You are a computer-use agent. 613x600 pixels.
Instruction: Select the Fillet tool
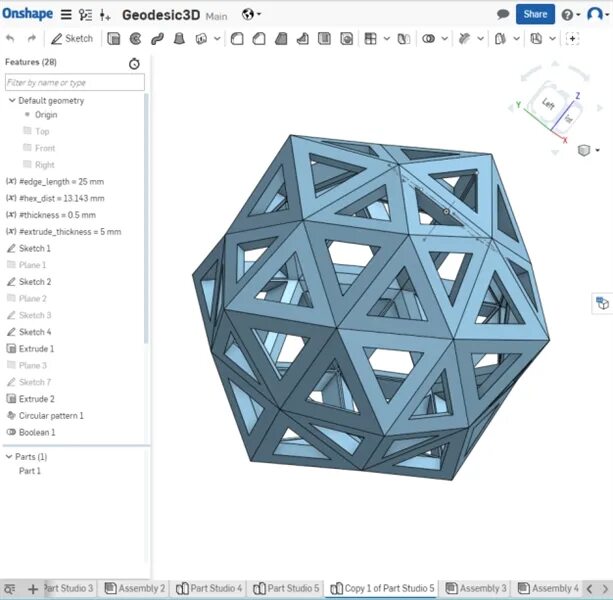(237, 39)
